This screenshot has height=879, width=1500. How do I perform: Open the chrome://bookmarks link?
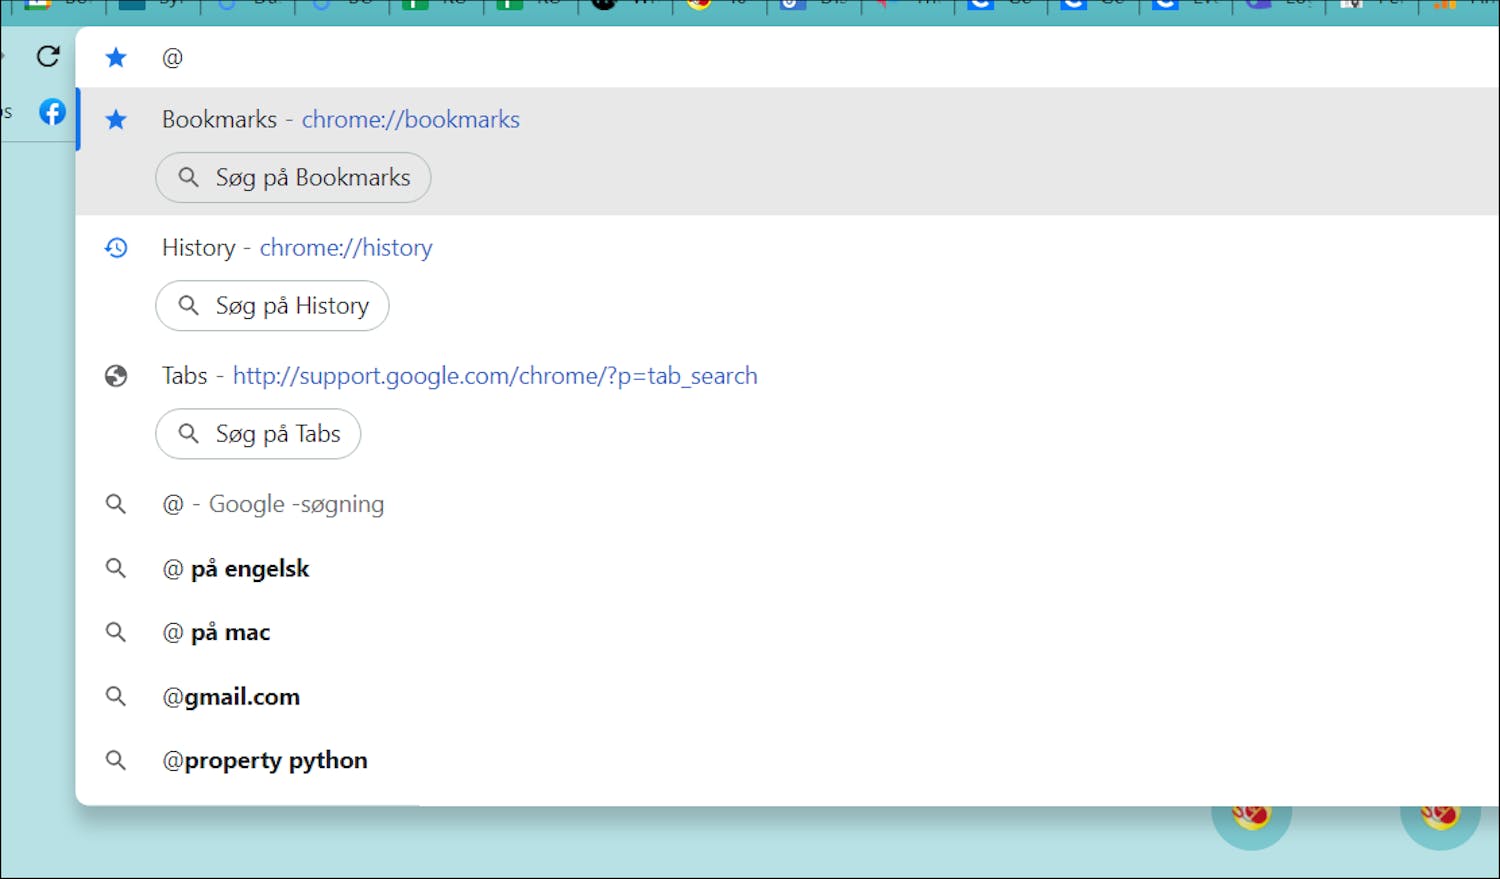coord(410,119)
